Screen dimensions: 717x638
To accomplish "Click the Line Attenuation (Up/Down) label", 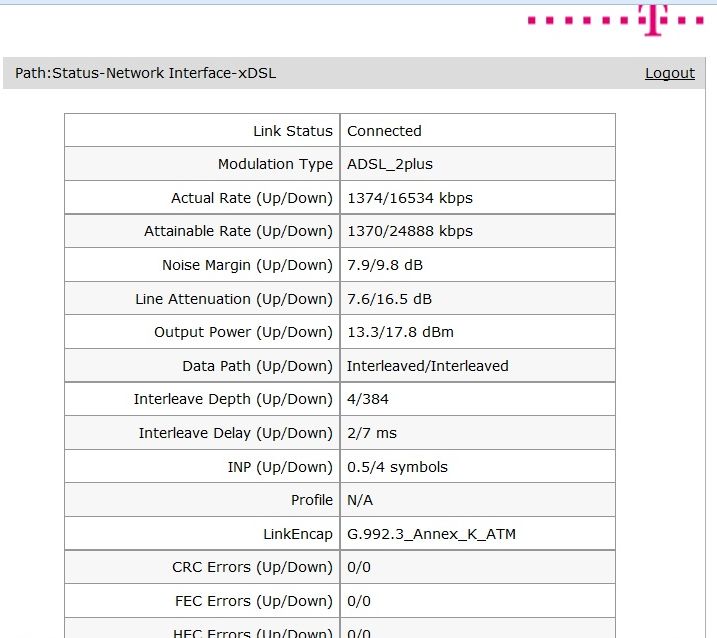I will 233,299.
